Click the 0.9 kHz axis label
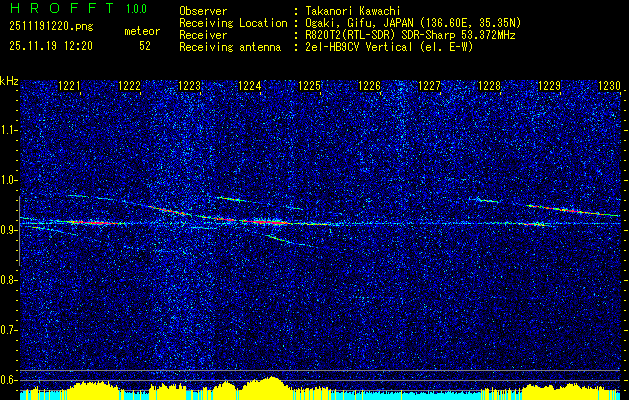The width and height of the screenshot is (629, 400). tap(8, 230)
